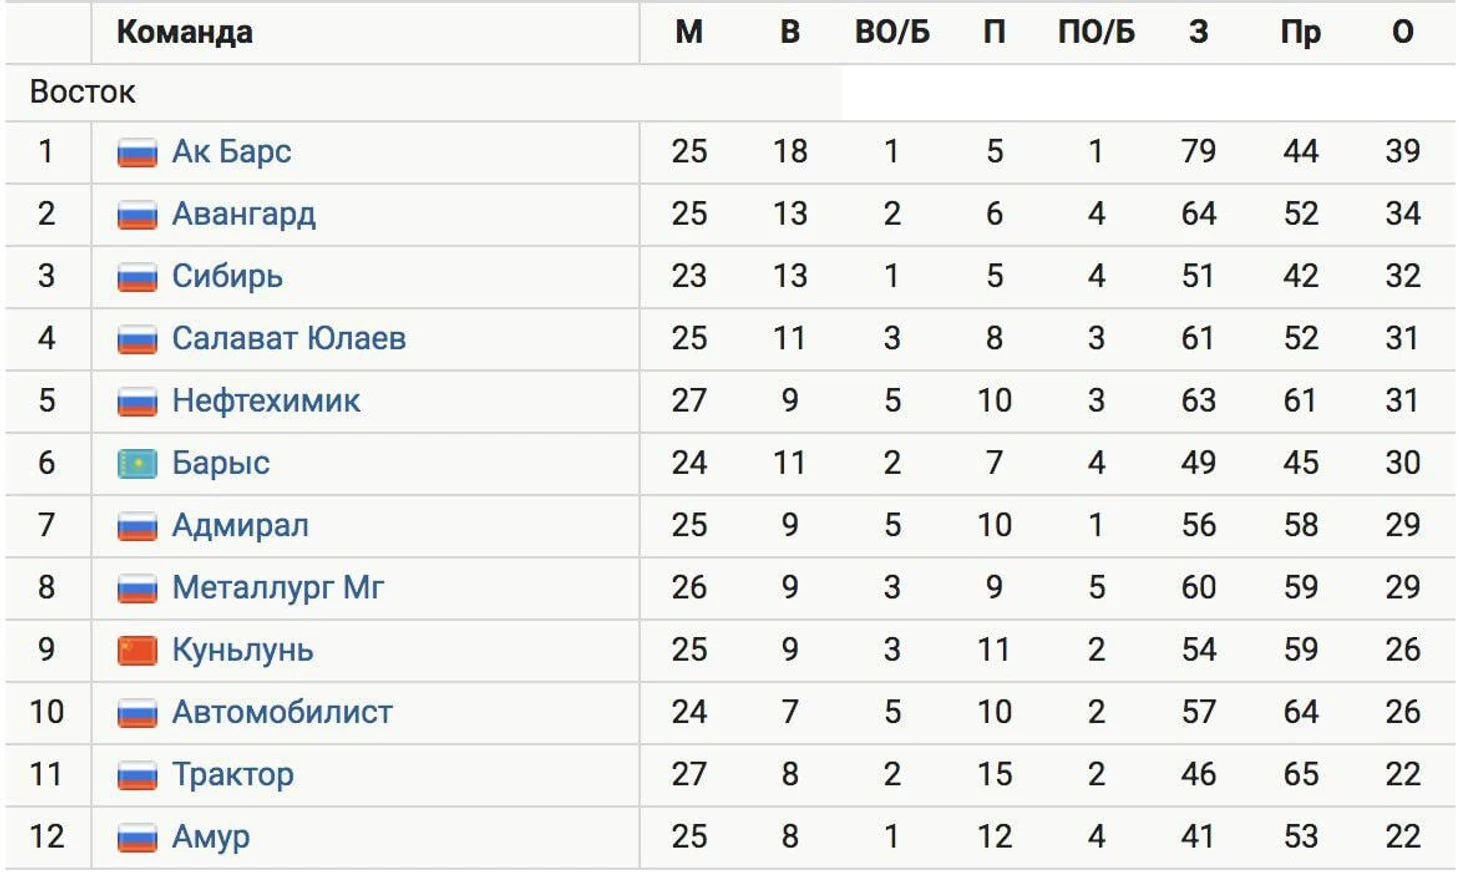The height and width of the screenshot is (872, 1460).
Task: Click the ПО/Б column header
Action: [1096, 32]
